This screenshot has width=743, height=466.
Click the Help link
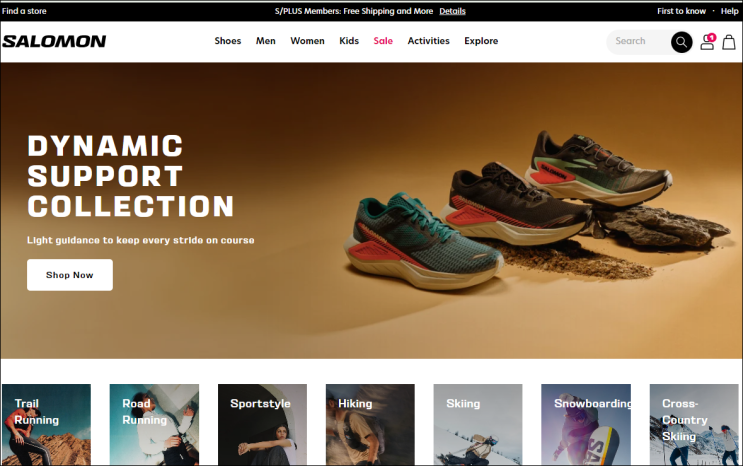point(729,11)
